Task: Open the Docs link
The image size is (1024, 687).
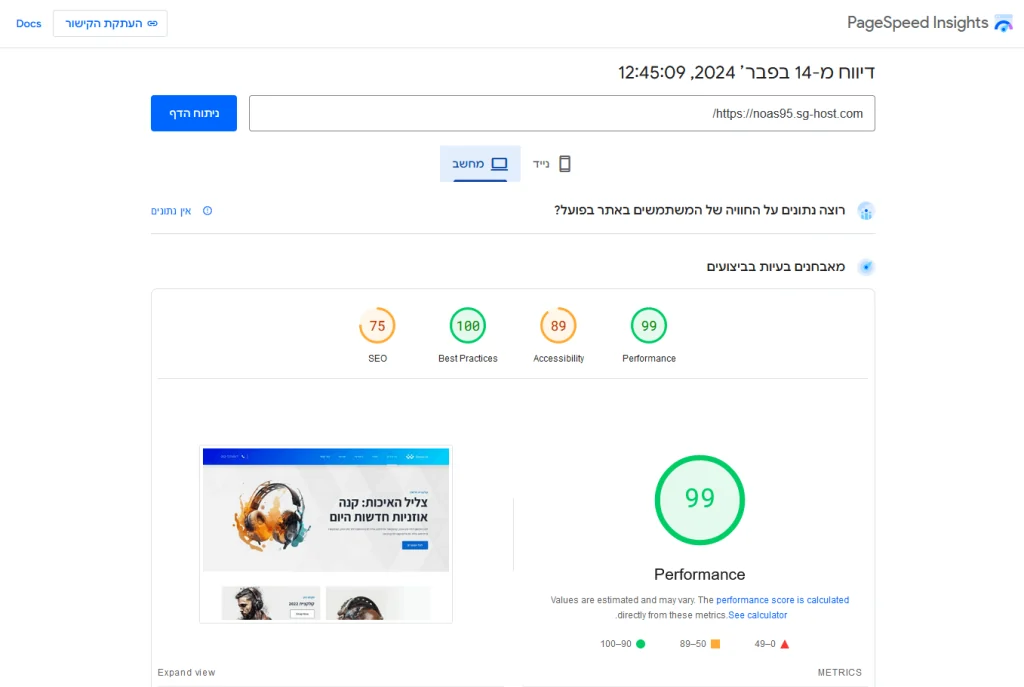Action: coord(29,24)
